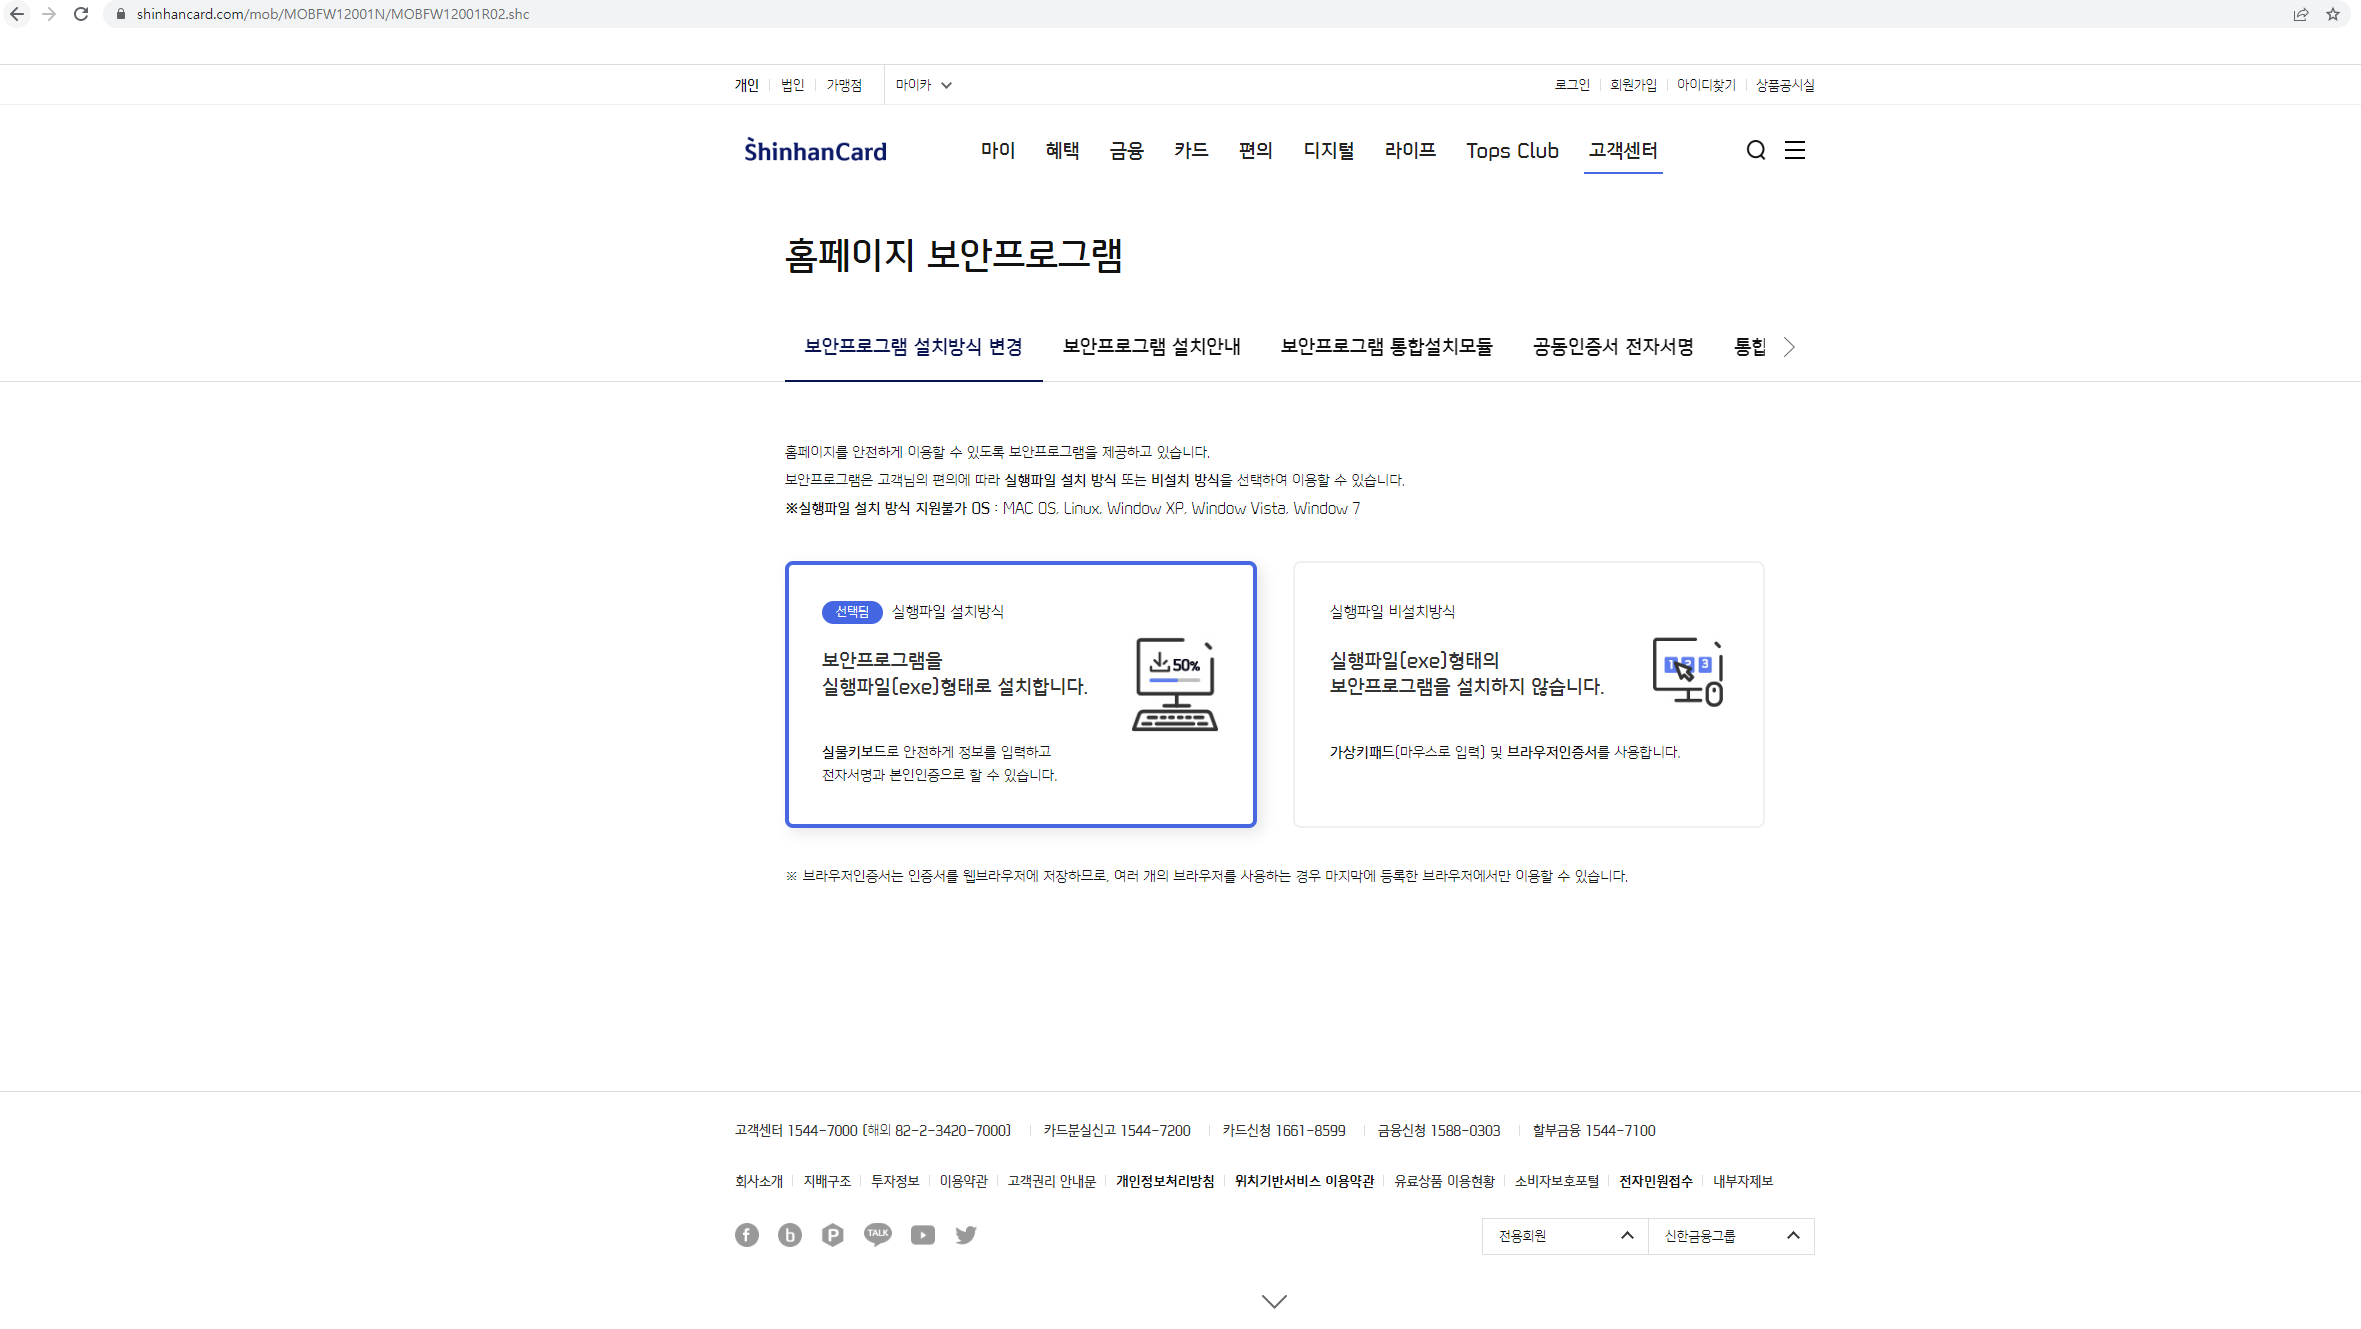Screen dimensions: 2361x1329
Task: Click the blog icon in the footer
Action: tap(790, 1235)
